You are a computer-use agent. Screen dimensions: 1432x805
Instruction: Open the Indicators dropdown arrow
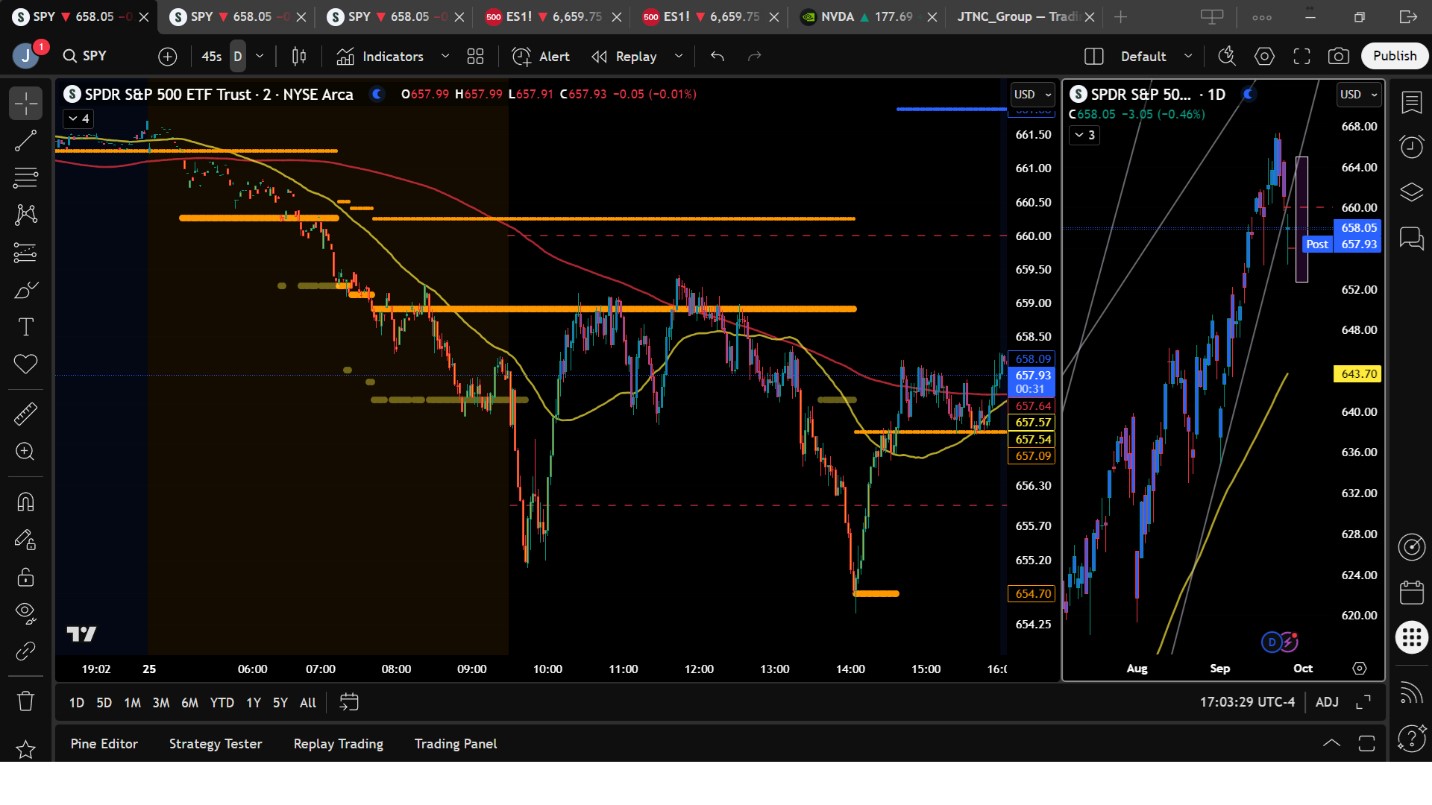tap(445, 57)
